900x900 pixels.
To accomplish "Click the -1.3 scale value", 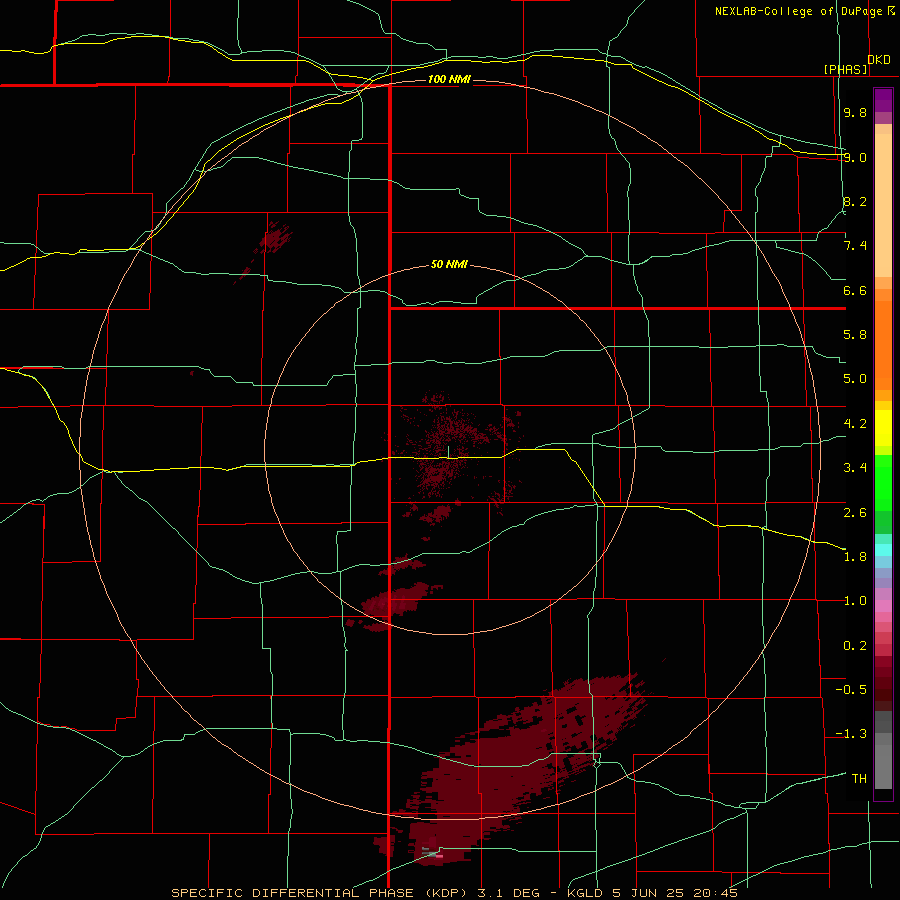I will point(851,734).
